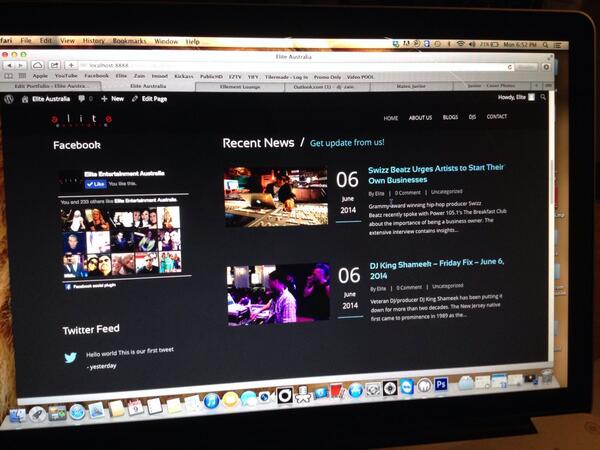
Task: Click the clock showing Mon 6:52 PM
Action: [520, 44]
